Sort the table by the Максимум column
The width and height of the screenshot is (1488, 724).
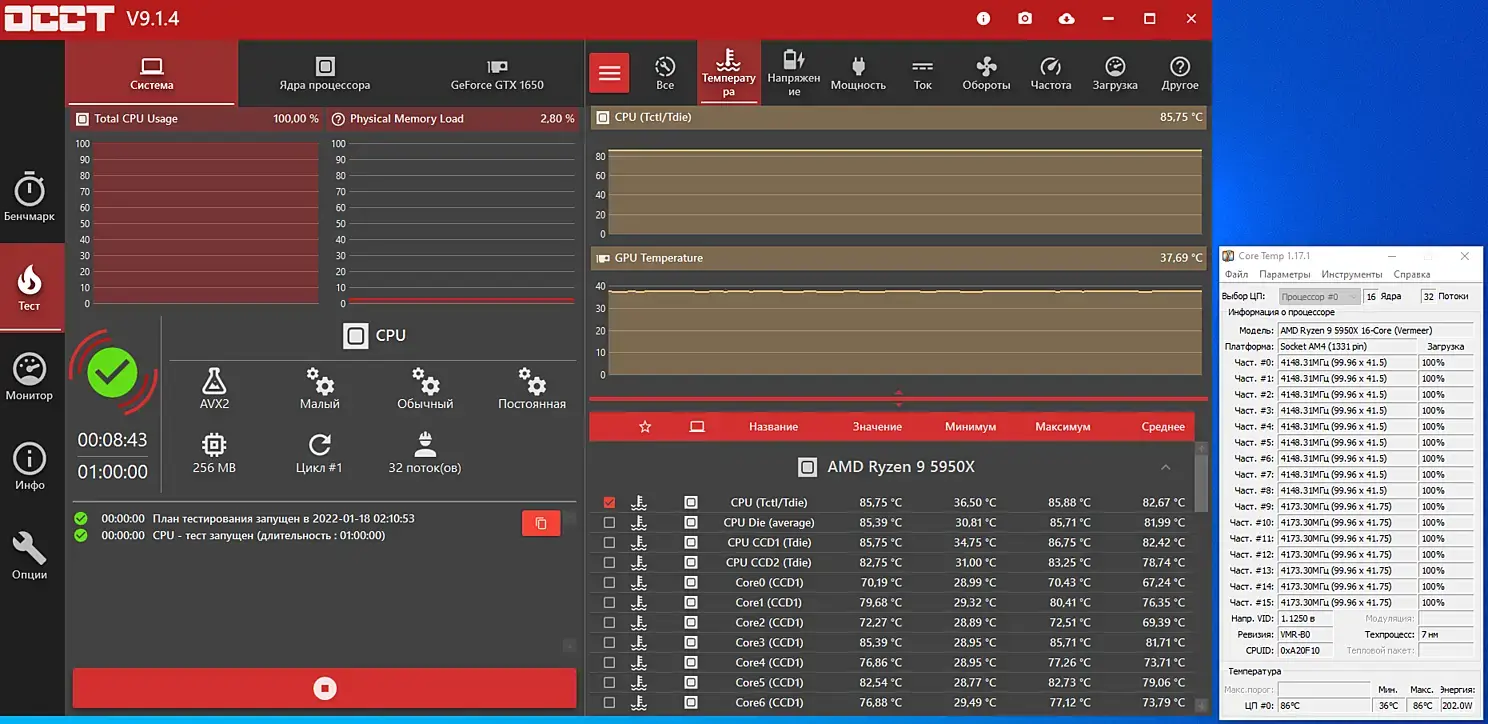point(1062,427)
